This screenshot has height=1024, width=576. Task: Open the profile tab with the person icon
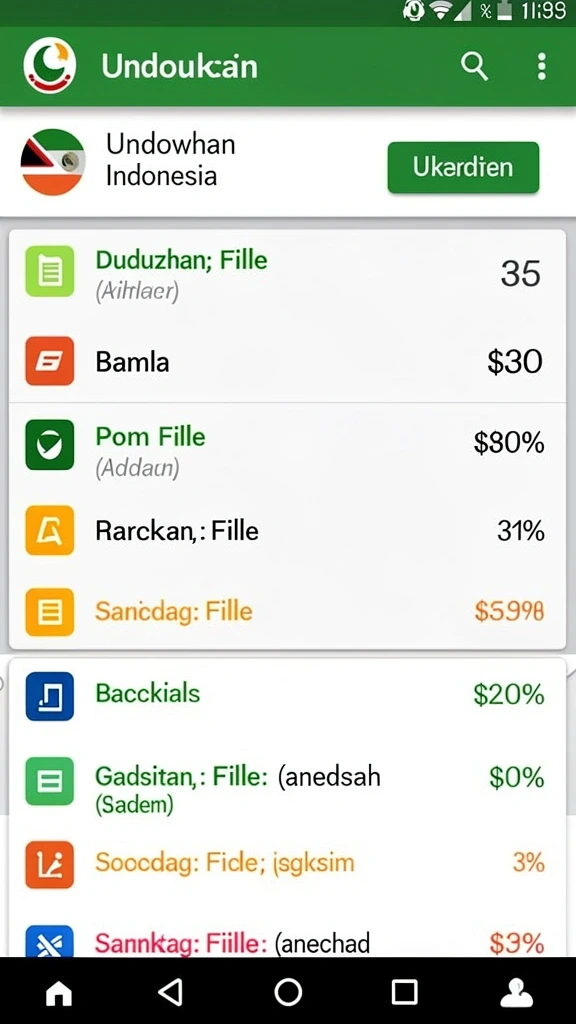516,993
